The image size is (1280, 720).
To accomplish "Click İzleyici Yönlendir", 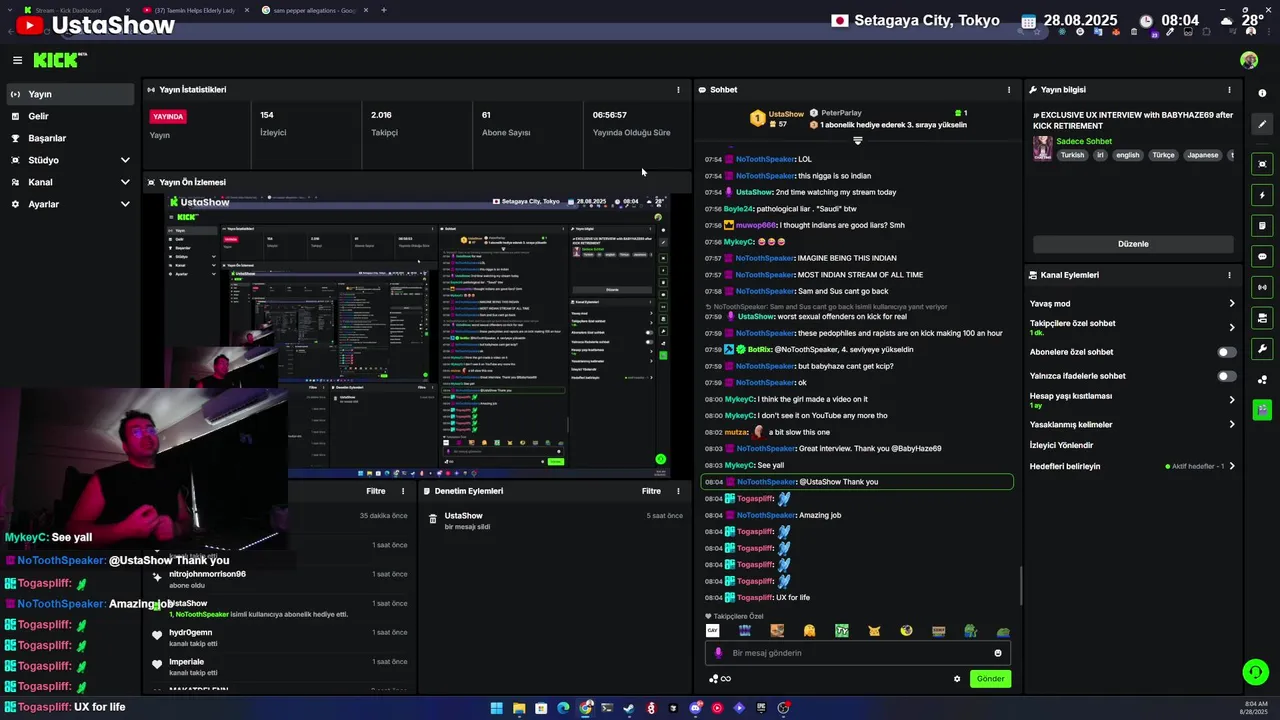I will (x=1061, y=445).
